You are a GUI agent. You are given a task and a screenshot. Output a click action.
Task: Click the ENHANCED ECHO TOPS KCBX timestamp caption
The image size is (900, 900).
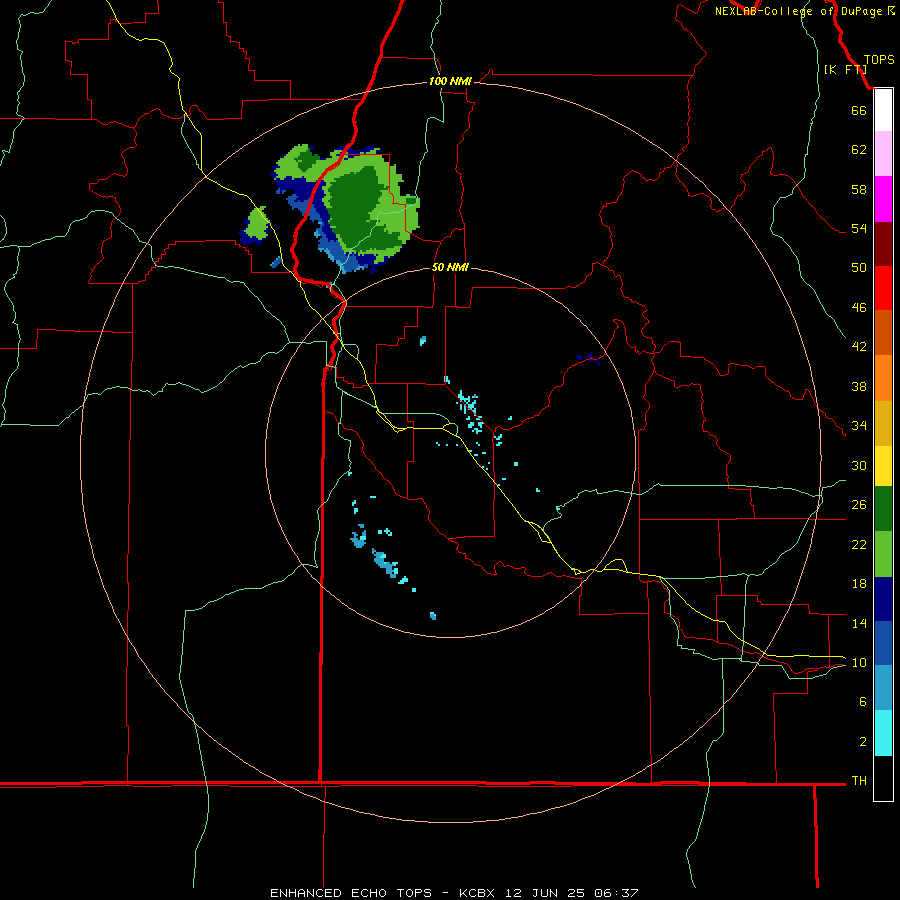coord(454,893)
